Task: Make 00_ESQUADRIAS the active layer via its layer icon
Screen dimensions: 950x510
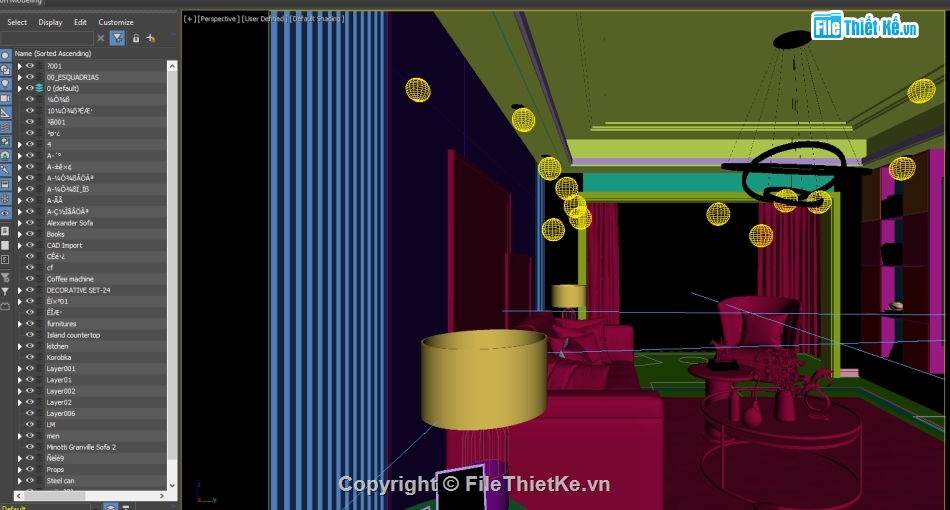Action: (x=39, y=77)
